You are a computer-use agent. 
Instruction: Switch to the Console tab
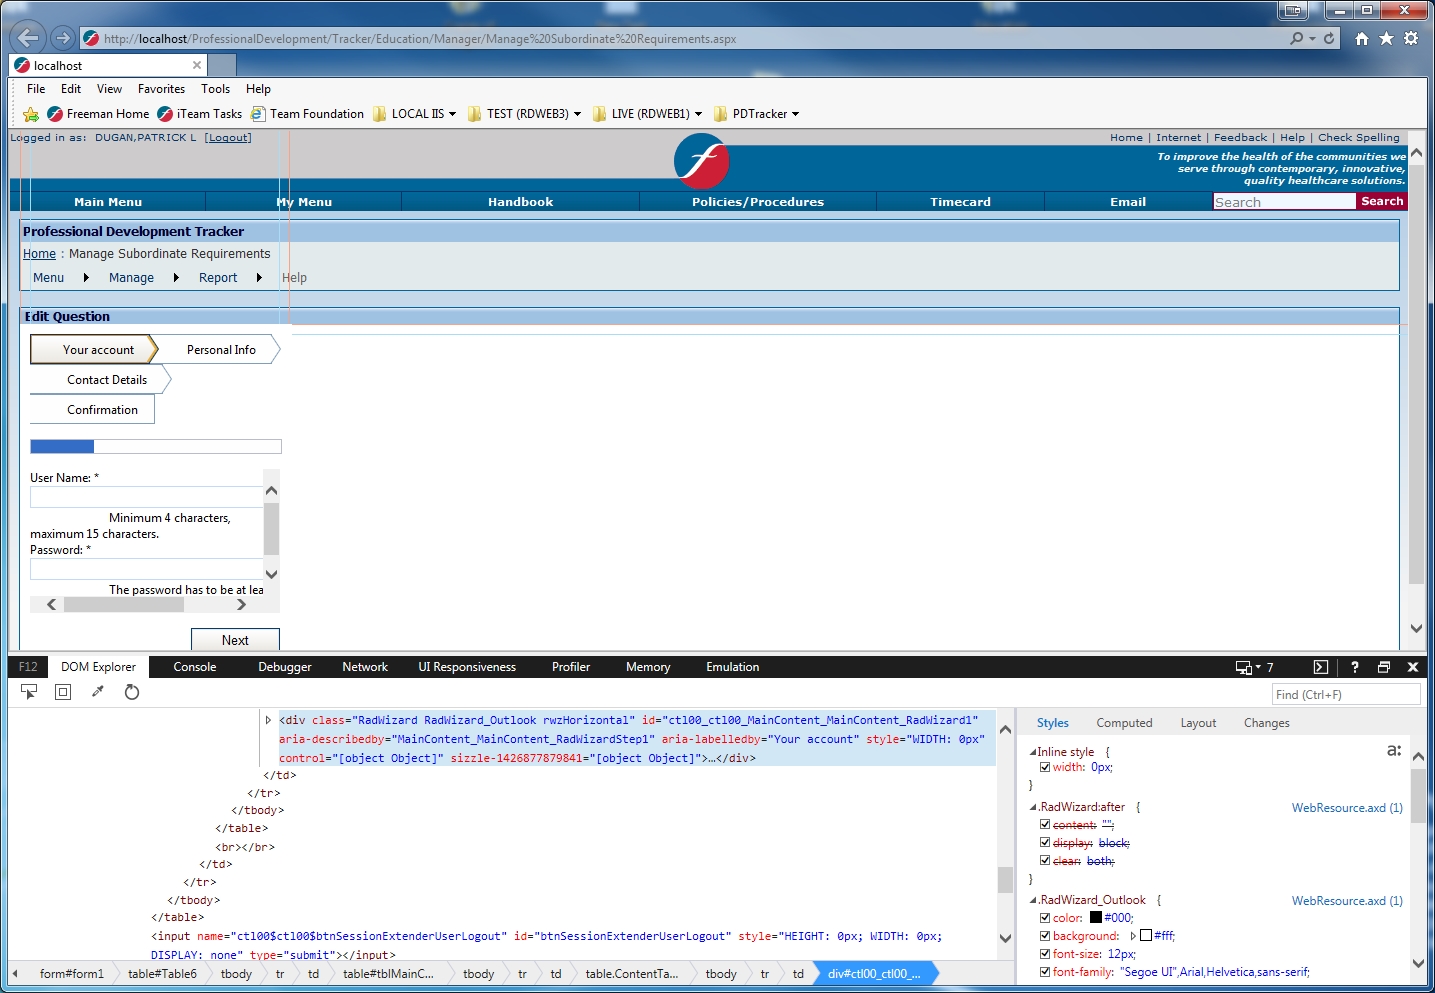tap(195, 667)
